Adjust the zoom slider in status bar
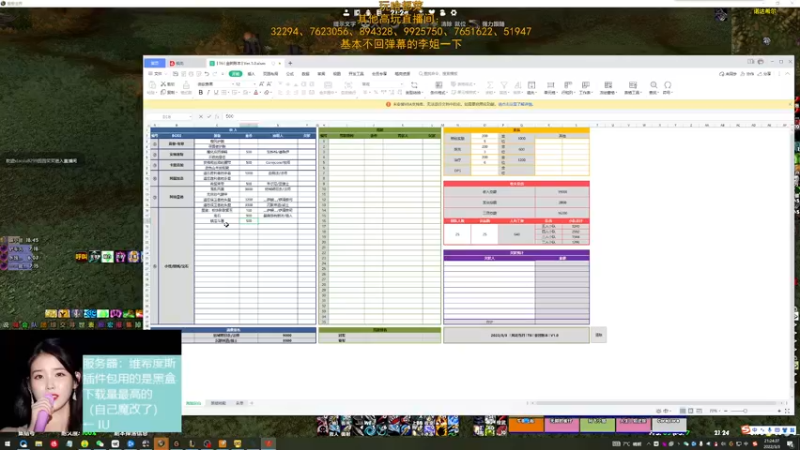Screen dimensions: 800x450 point(745,411)
